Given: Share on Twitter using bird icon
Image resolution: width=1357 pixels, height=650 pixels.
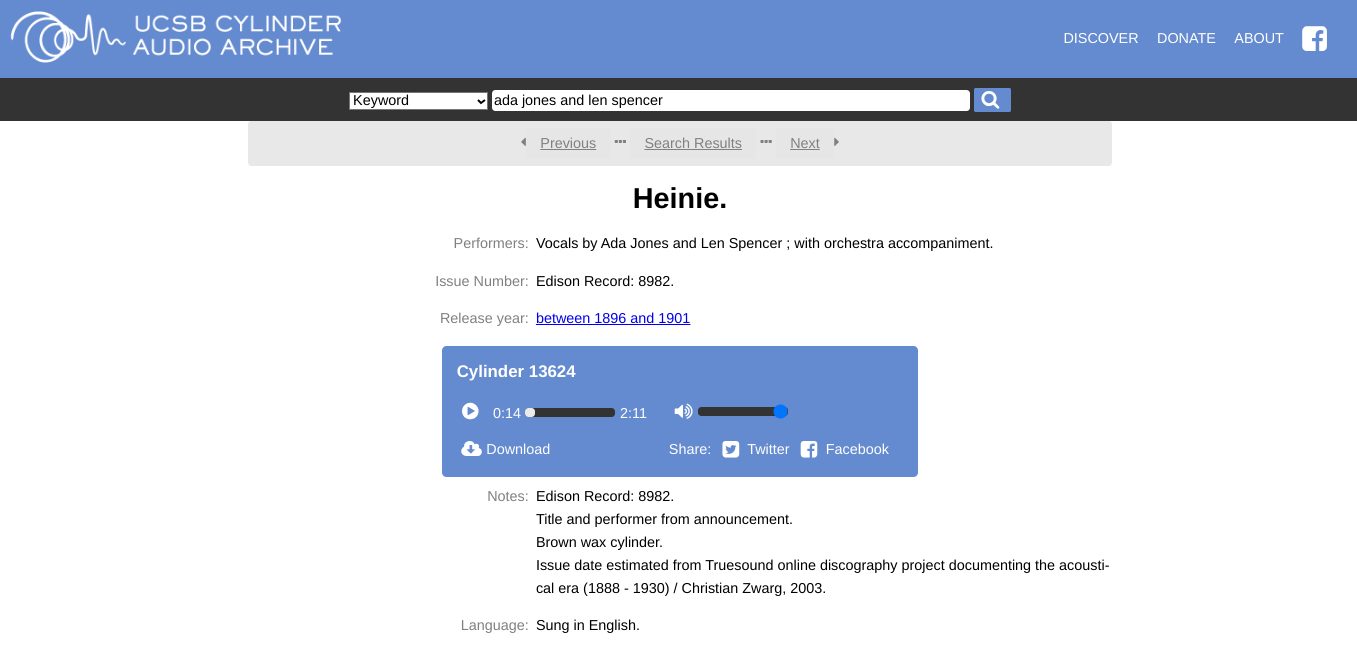Looking at the screenshot, I should coord(731,450).
